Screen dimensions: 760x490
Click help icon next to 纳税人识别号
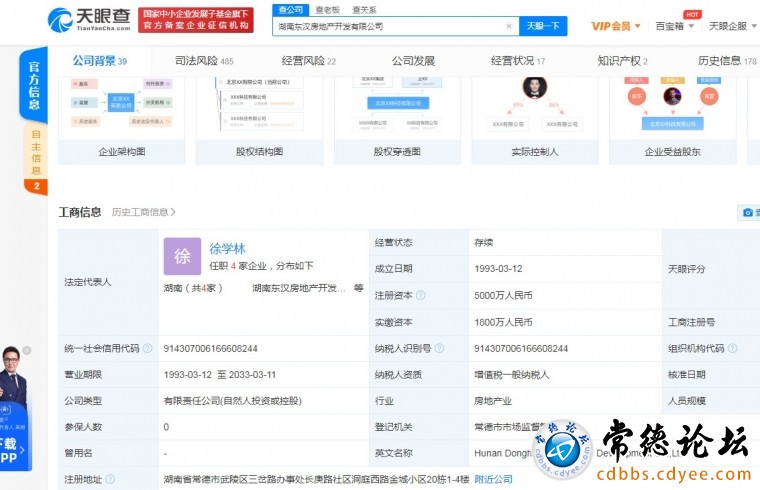tap(439, 348)
